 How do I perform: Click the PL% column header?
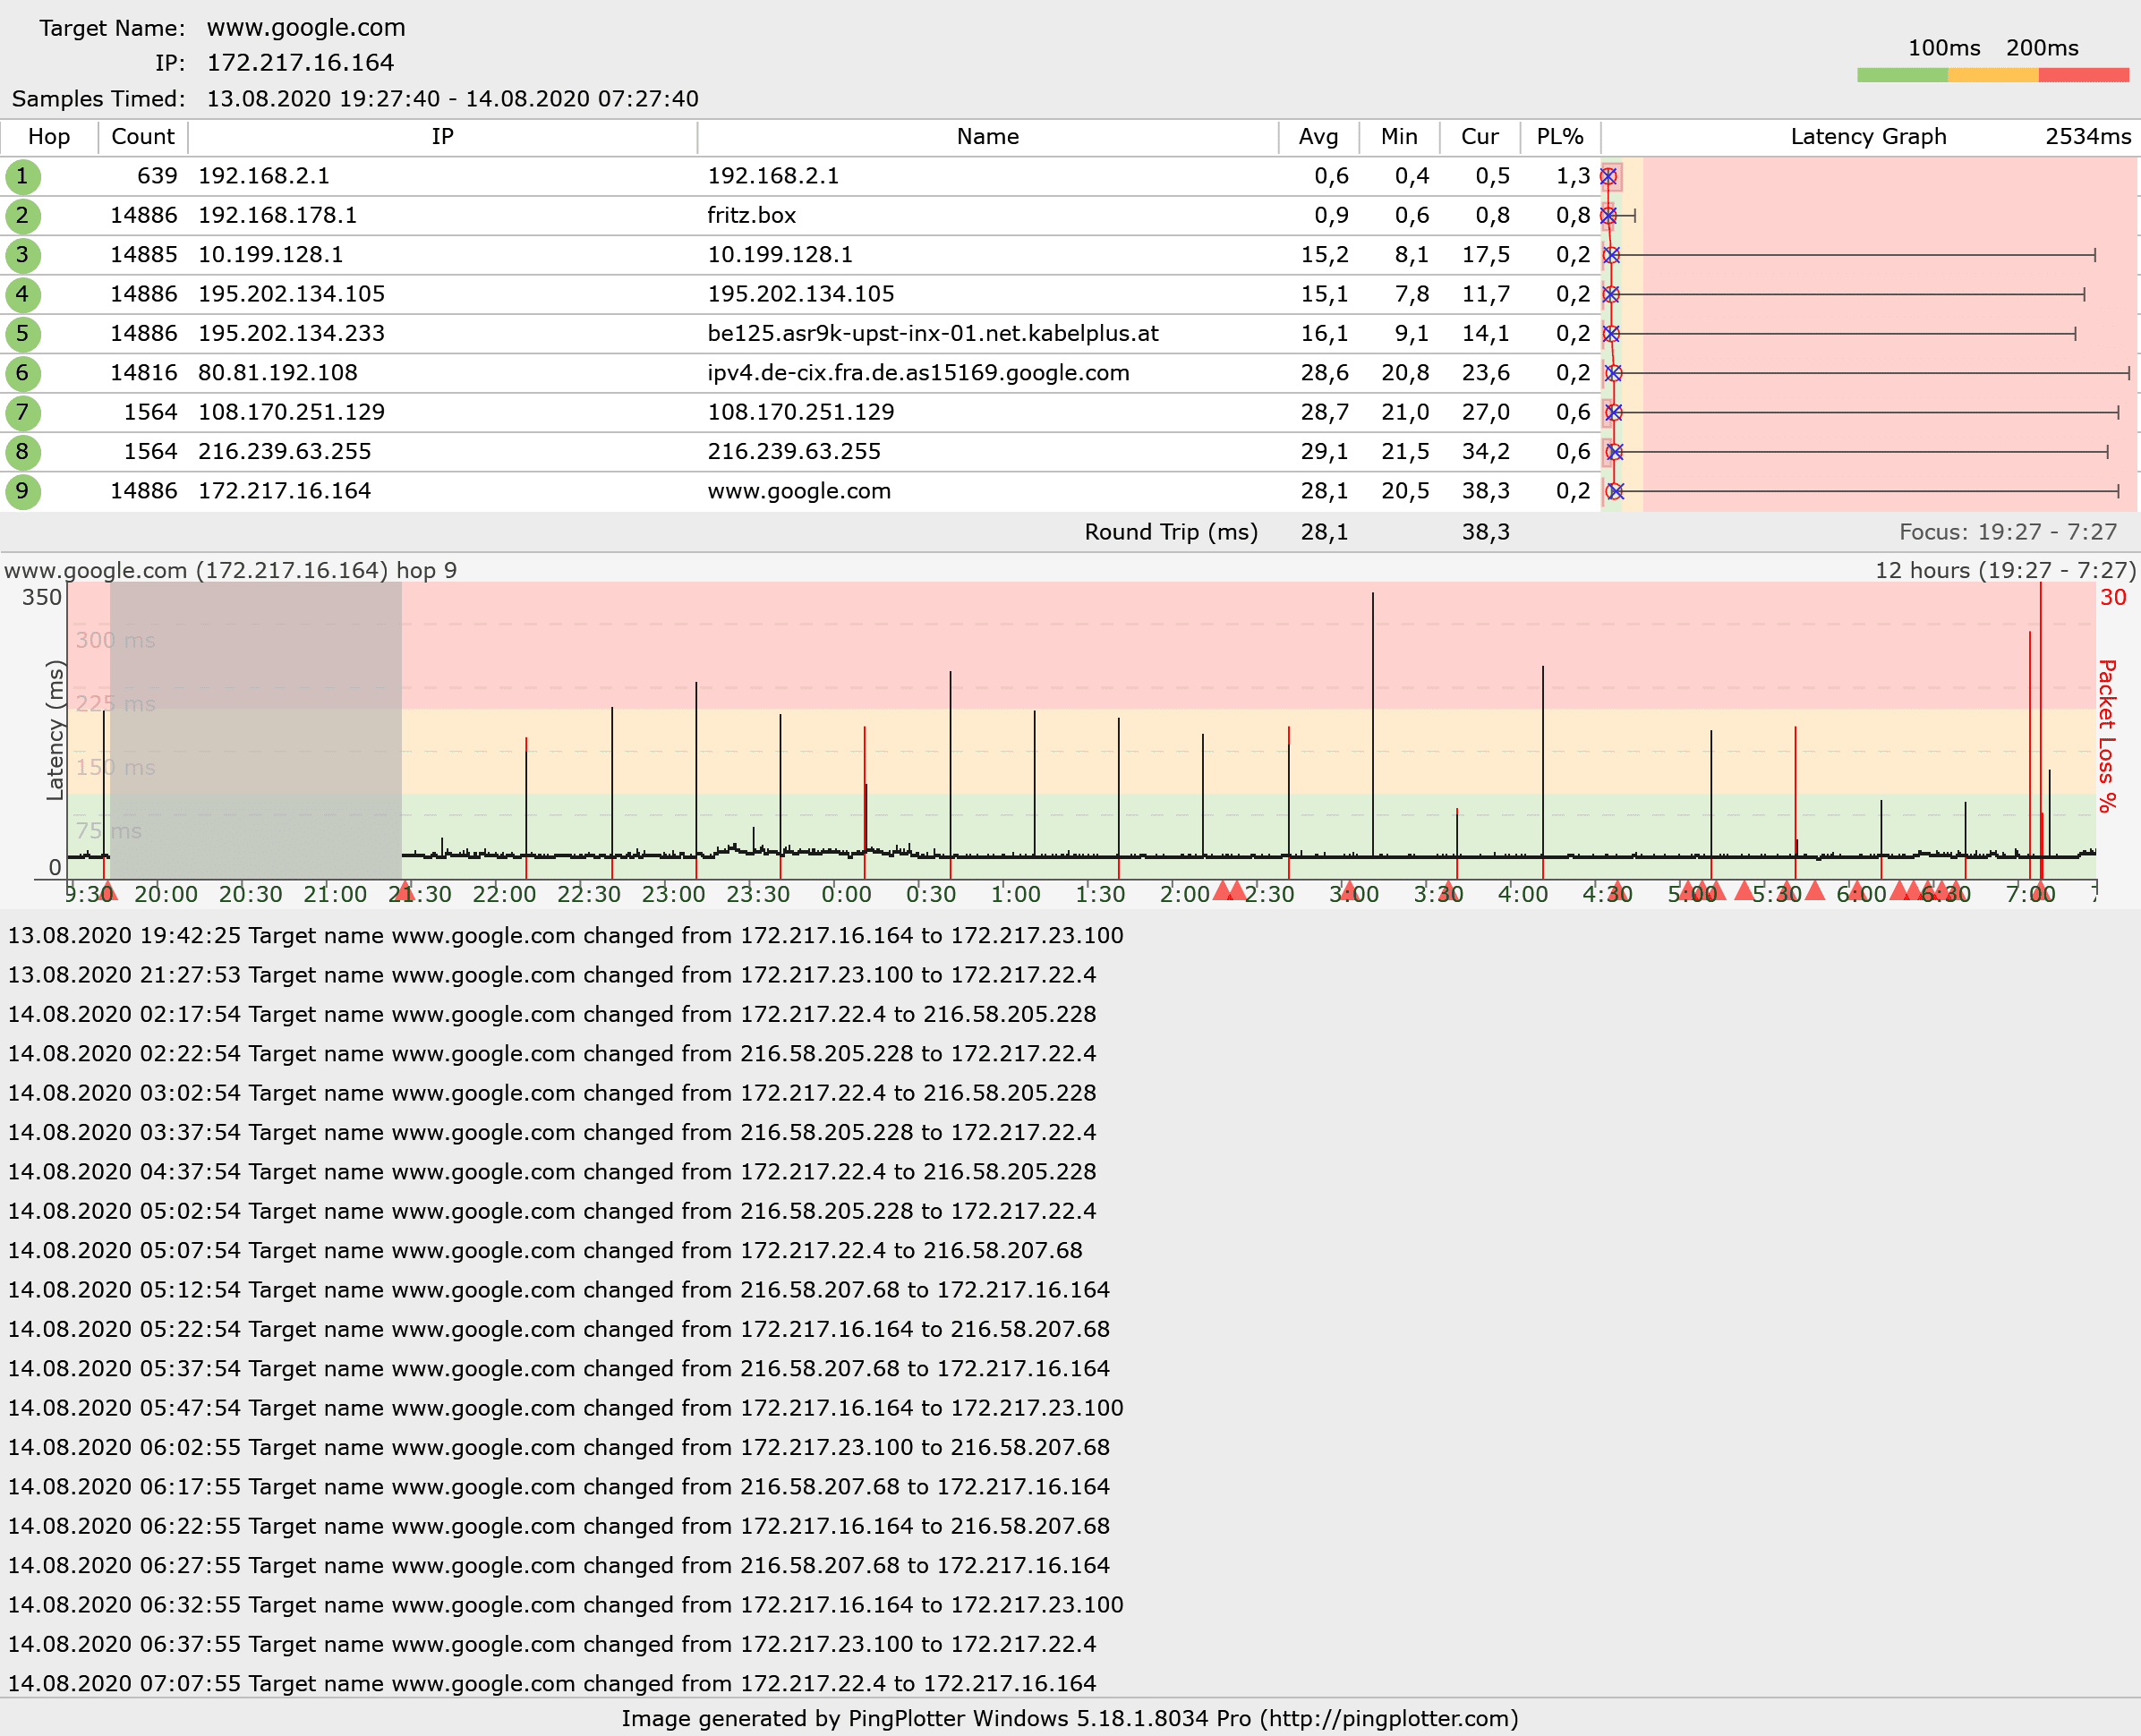1560,137
